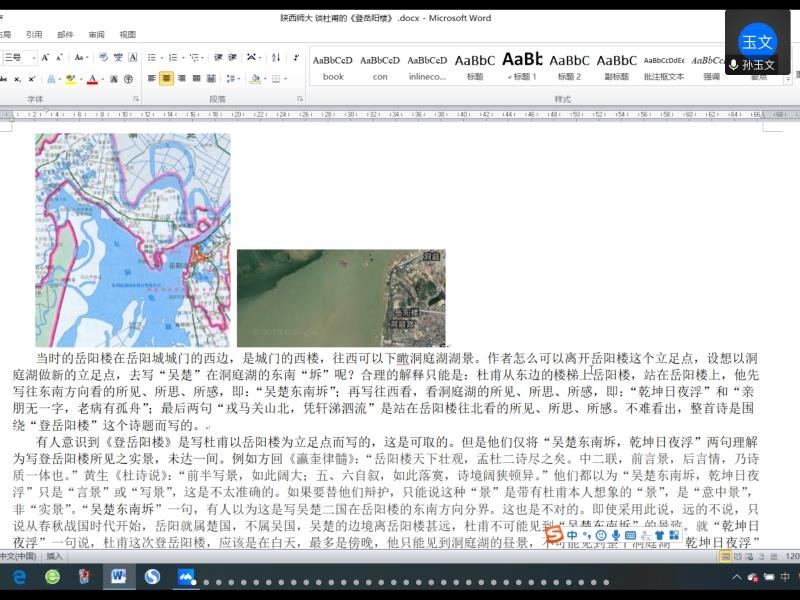Click the Sogou input method S icon
Viewport: 800px width, 600px height.
[553, 536]
